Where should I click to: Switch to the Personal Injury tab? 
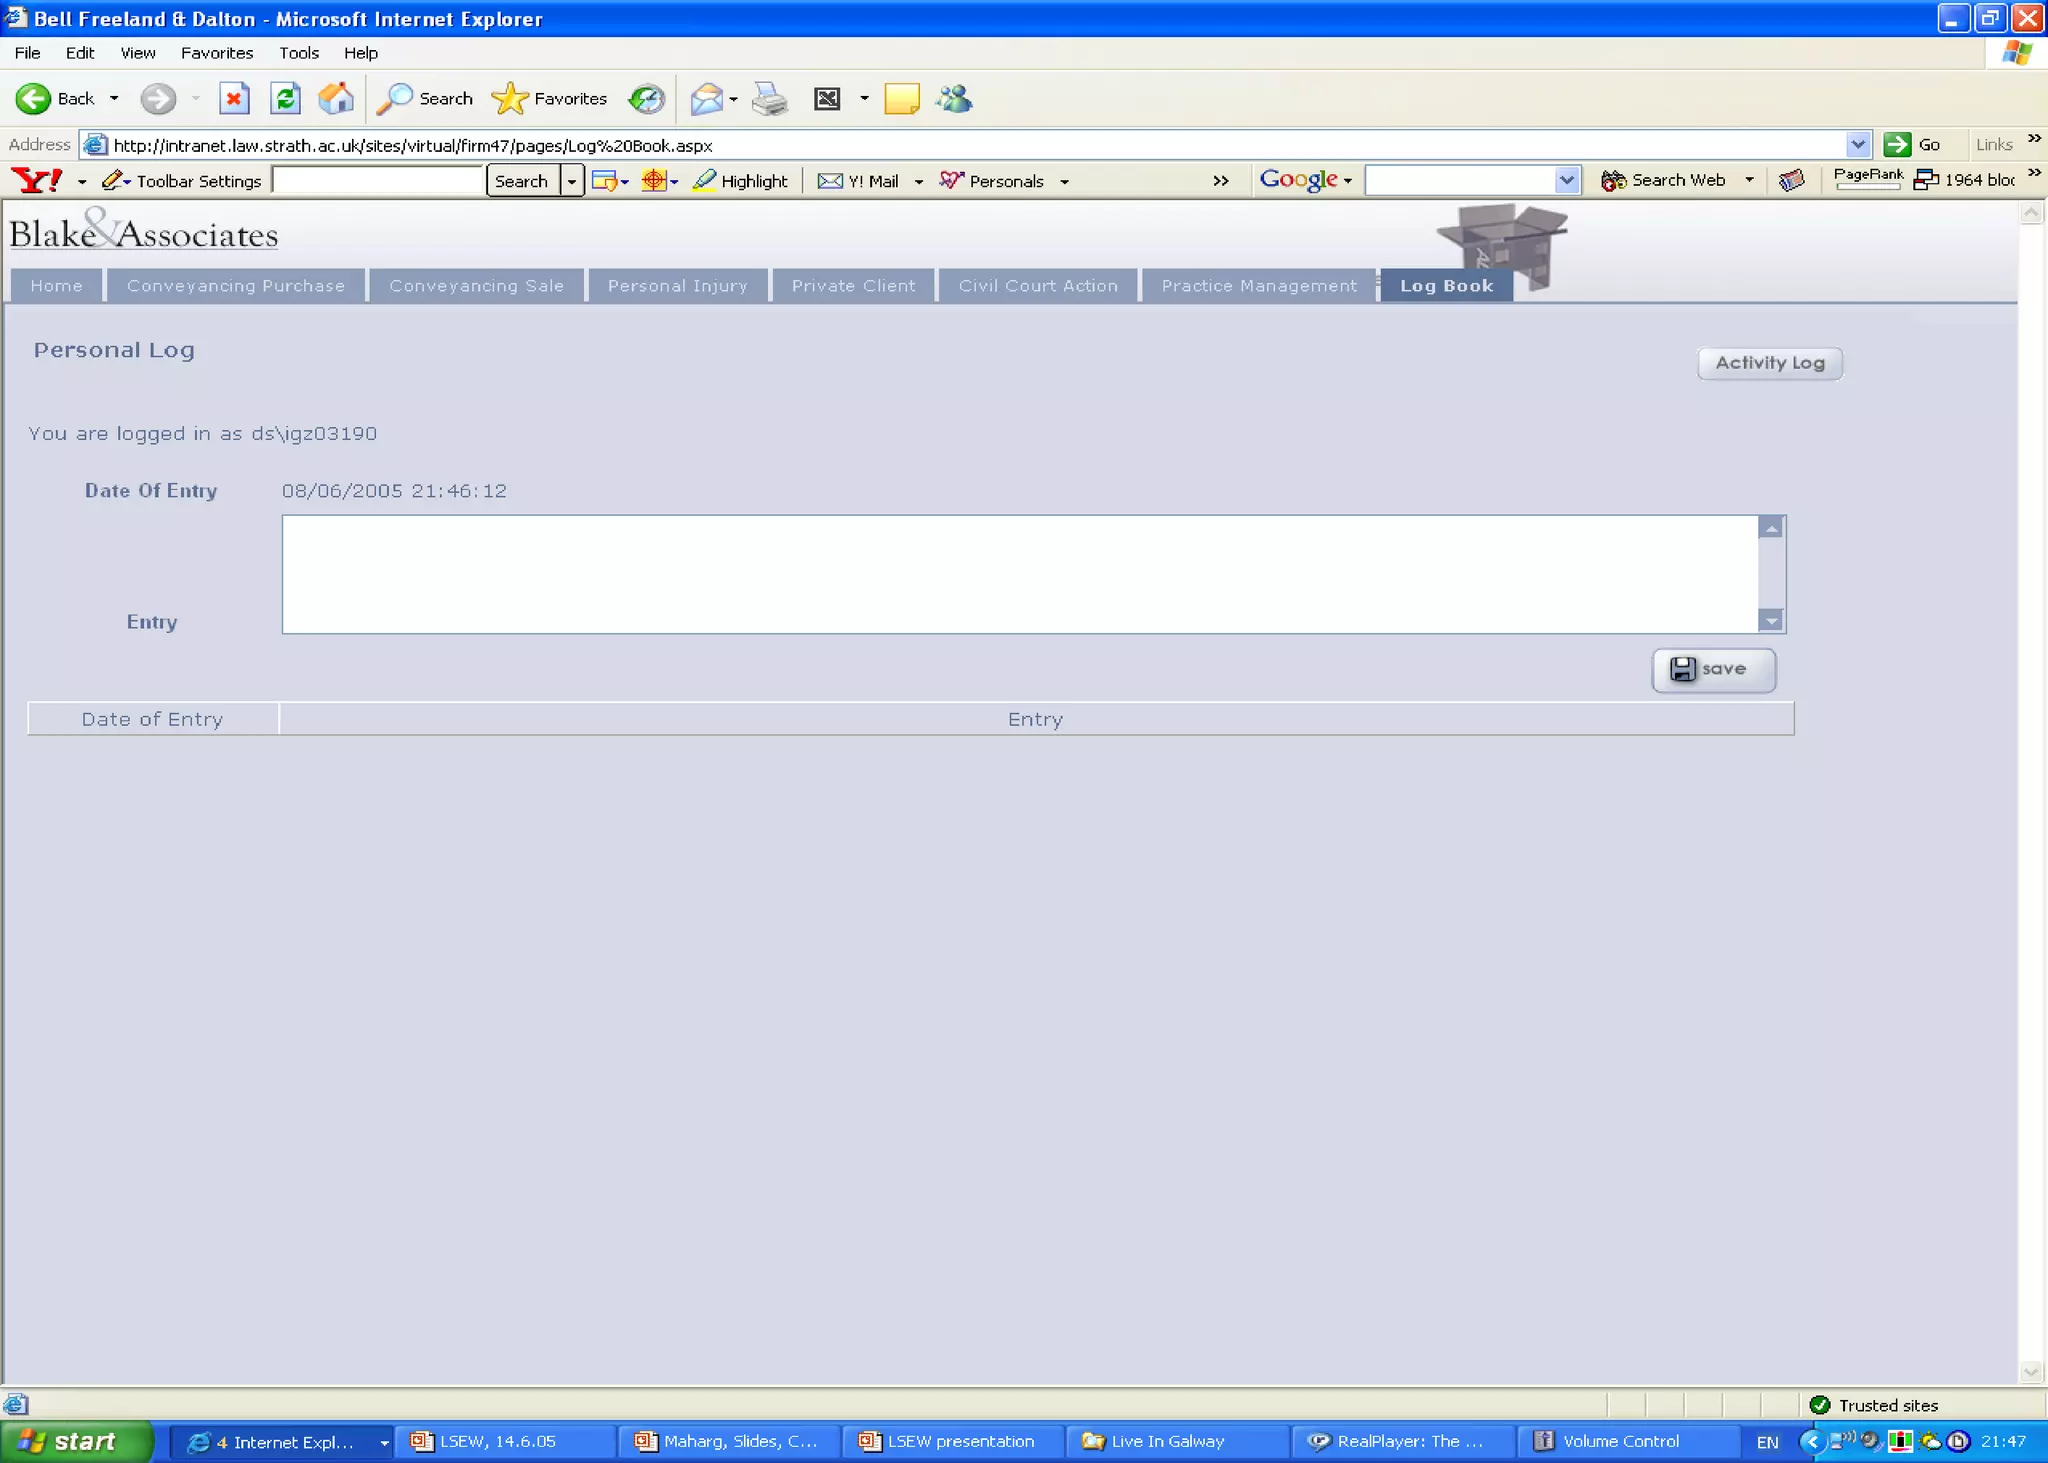pos(677,286)
